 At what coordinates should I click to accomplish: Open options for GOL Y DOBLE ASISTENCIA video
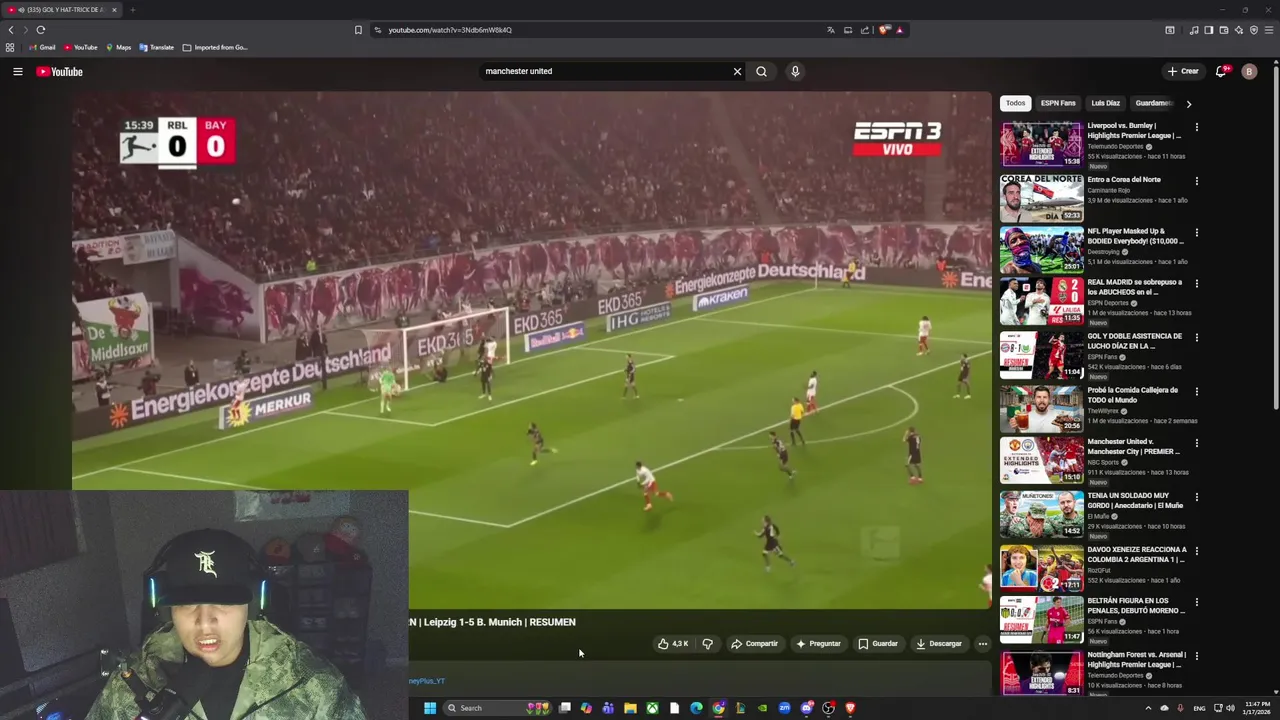(x=1196, y=338)
